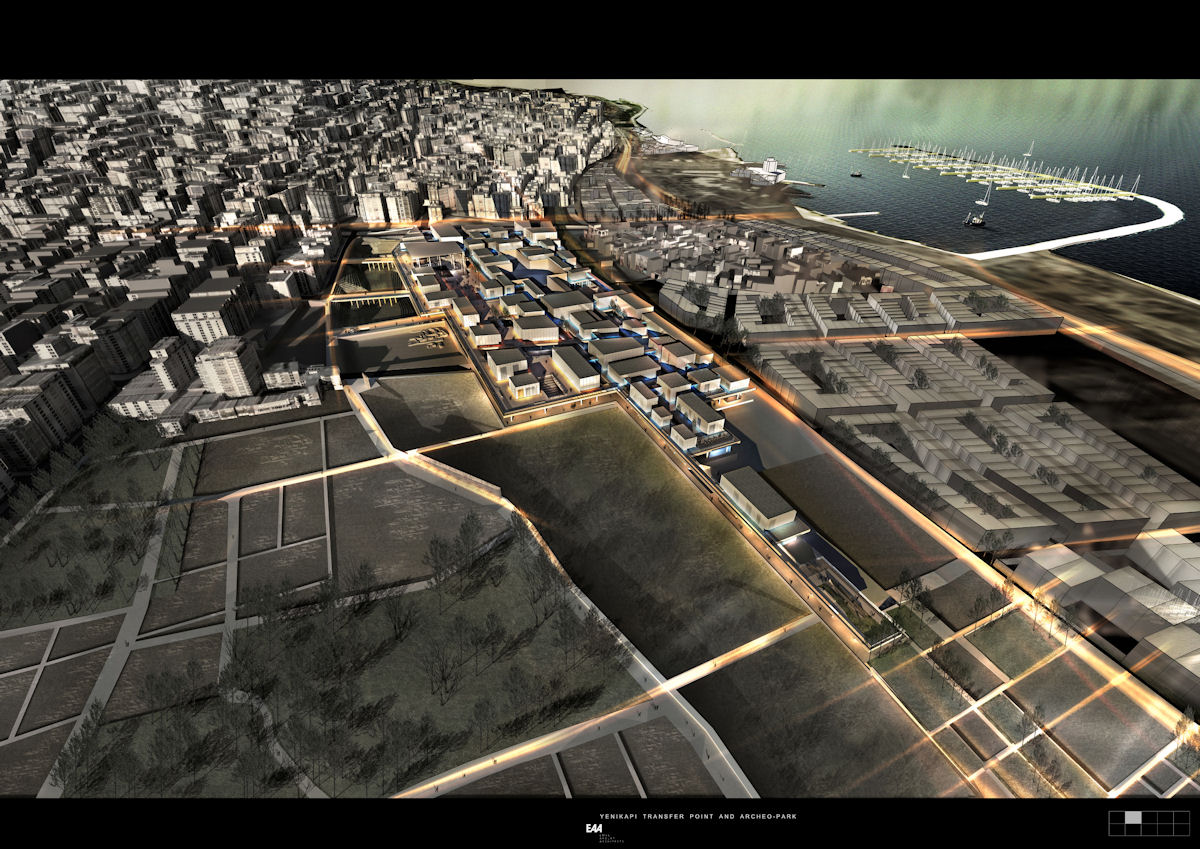This screenshot has height=849, width=1200.
Task: Click the bottom-right cell of the page grid
Action: coord(1181,829)
